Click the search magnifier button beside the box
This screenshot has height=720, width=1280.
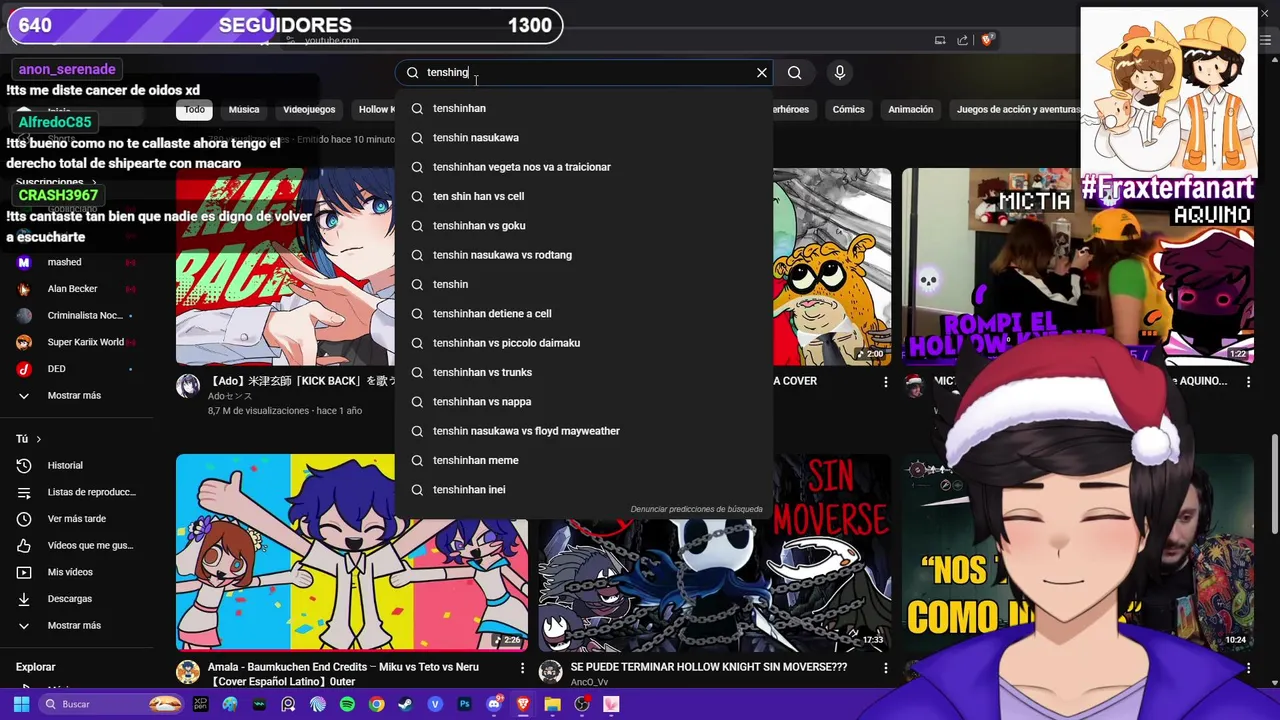(794, 72)
